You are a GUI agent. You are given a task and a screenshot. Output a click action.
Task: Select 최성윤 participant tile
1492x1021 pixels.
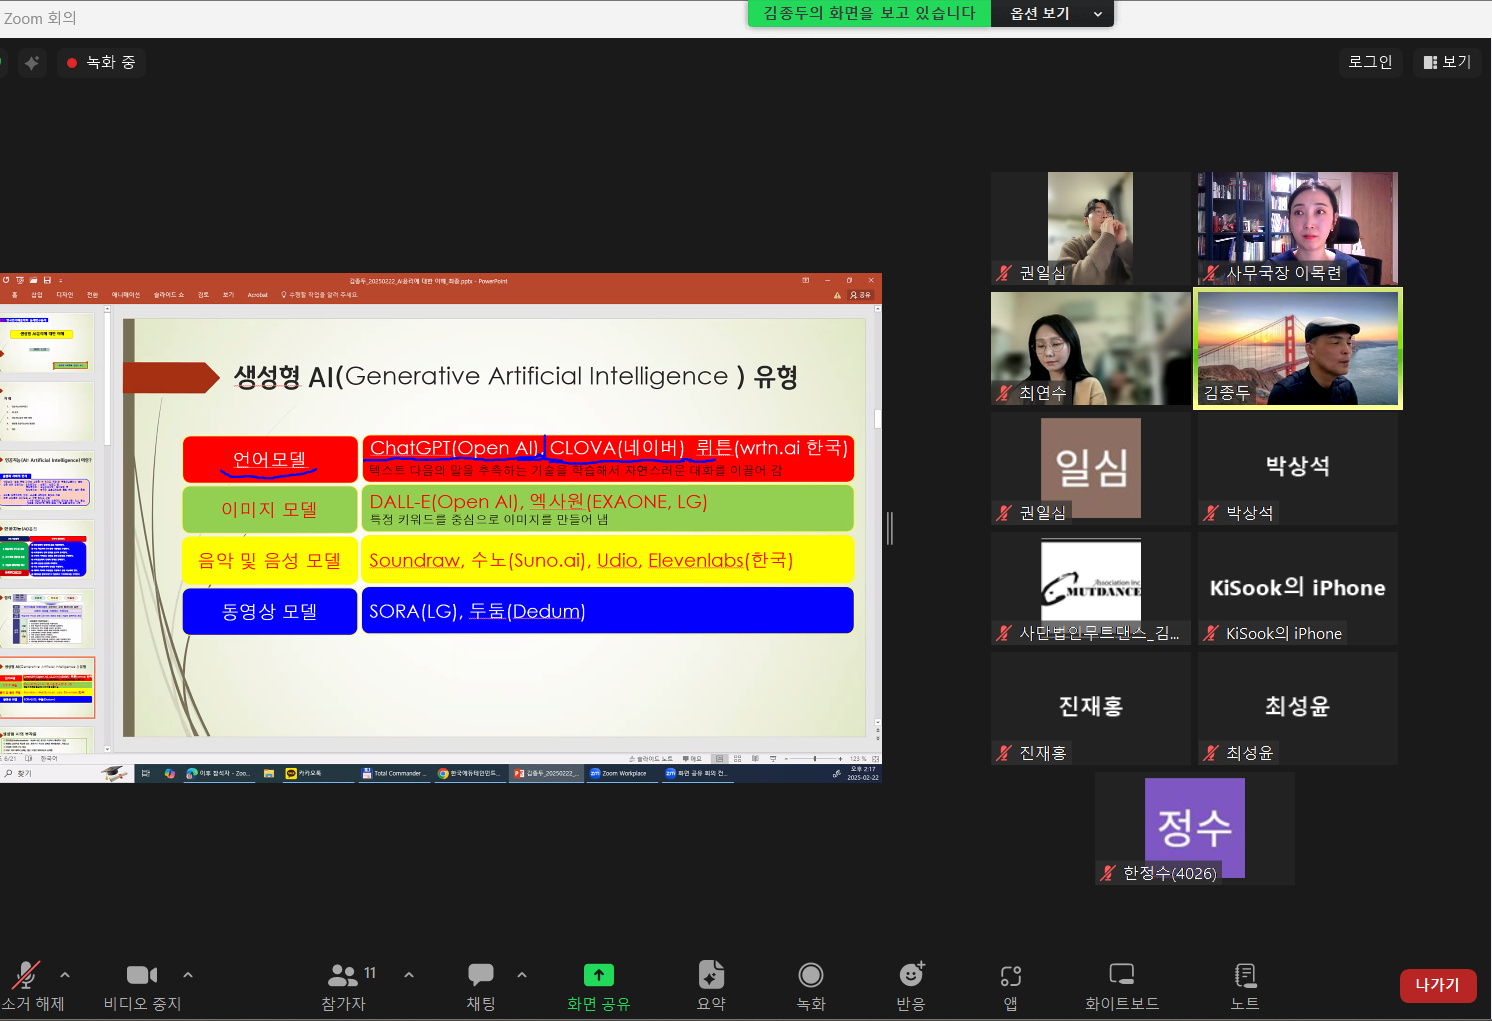[1297, 708]
